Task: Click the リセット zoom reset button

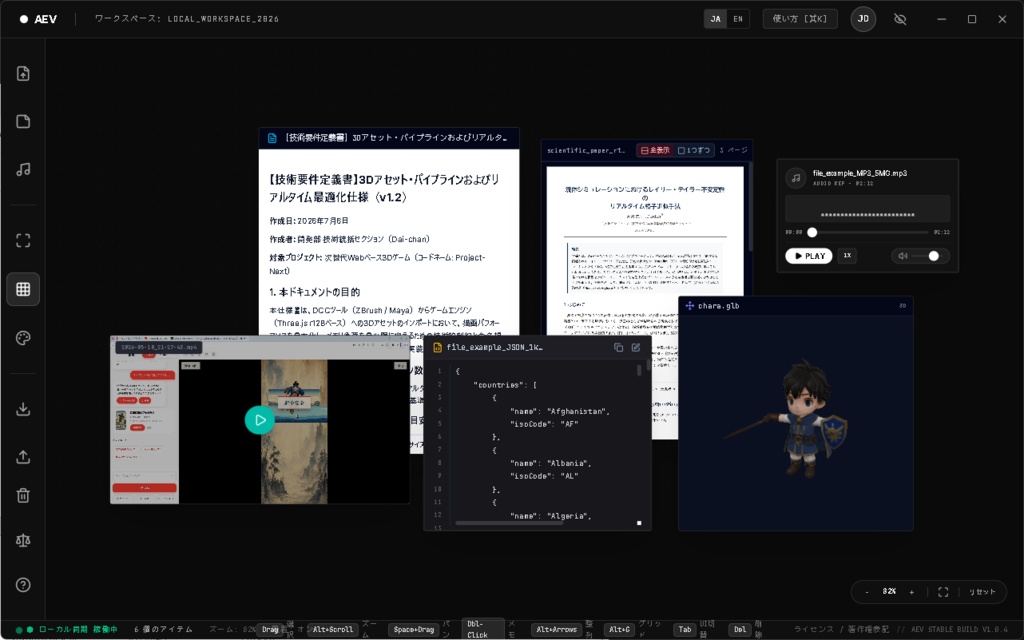Action: [982, 592]
